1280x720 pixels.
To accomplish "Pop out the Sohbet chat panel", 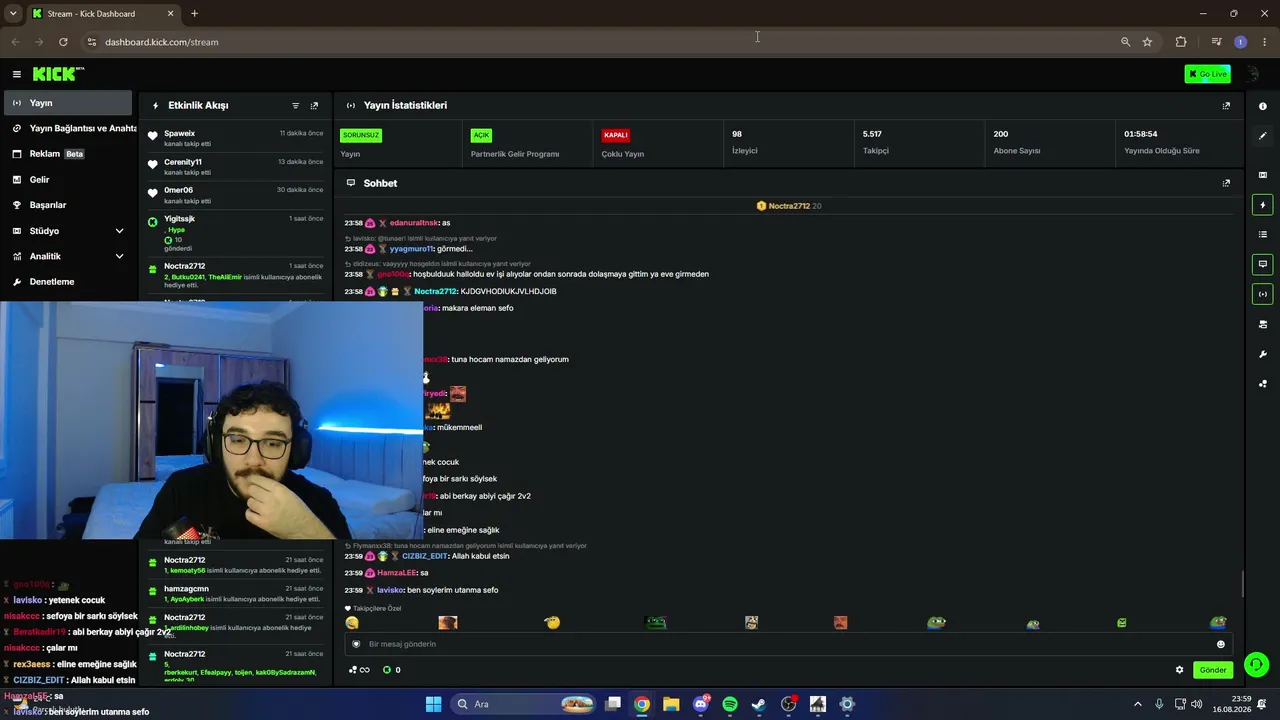I will [1226, 183].
